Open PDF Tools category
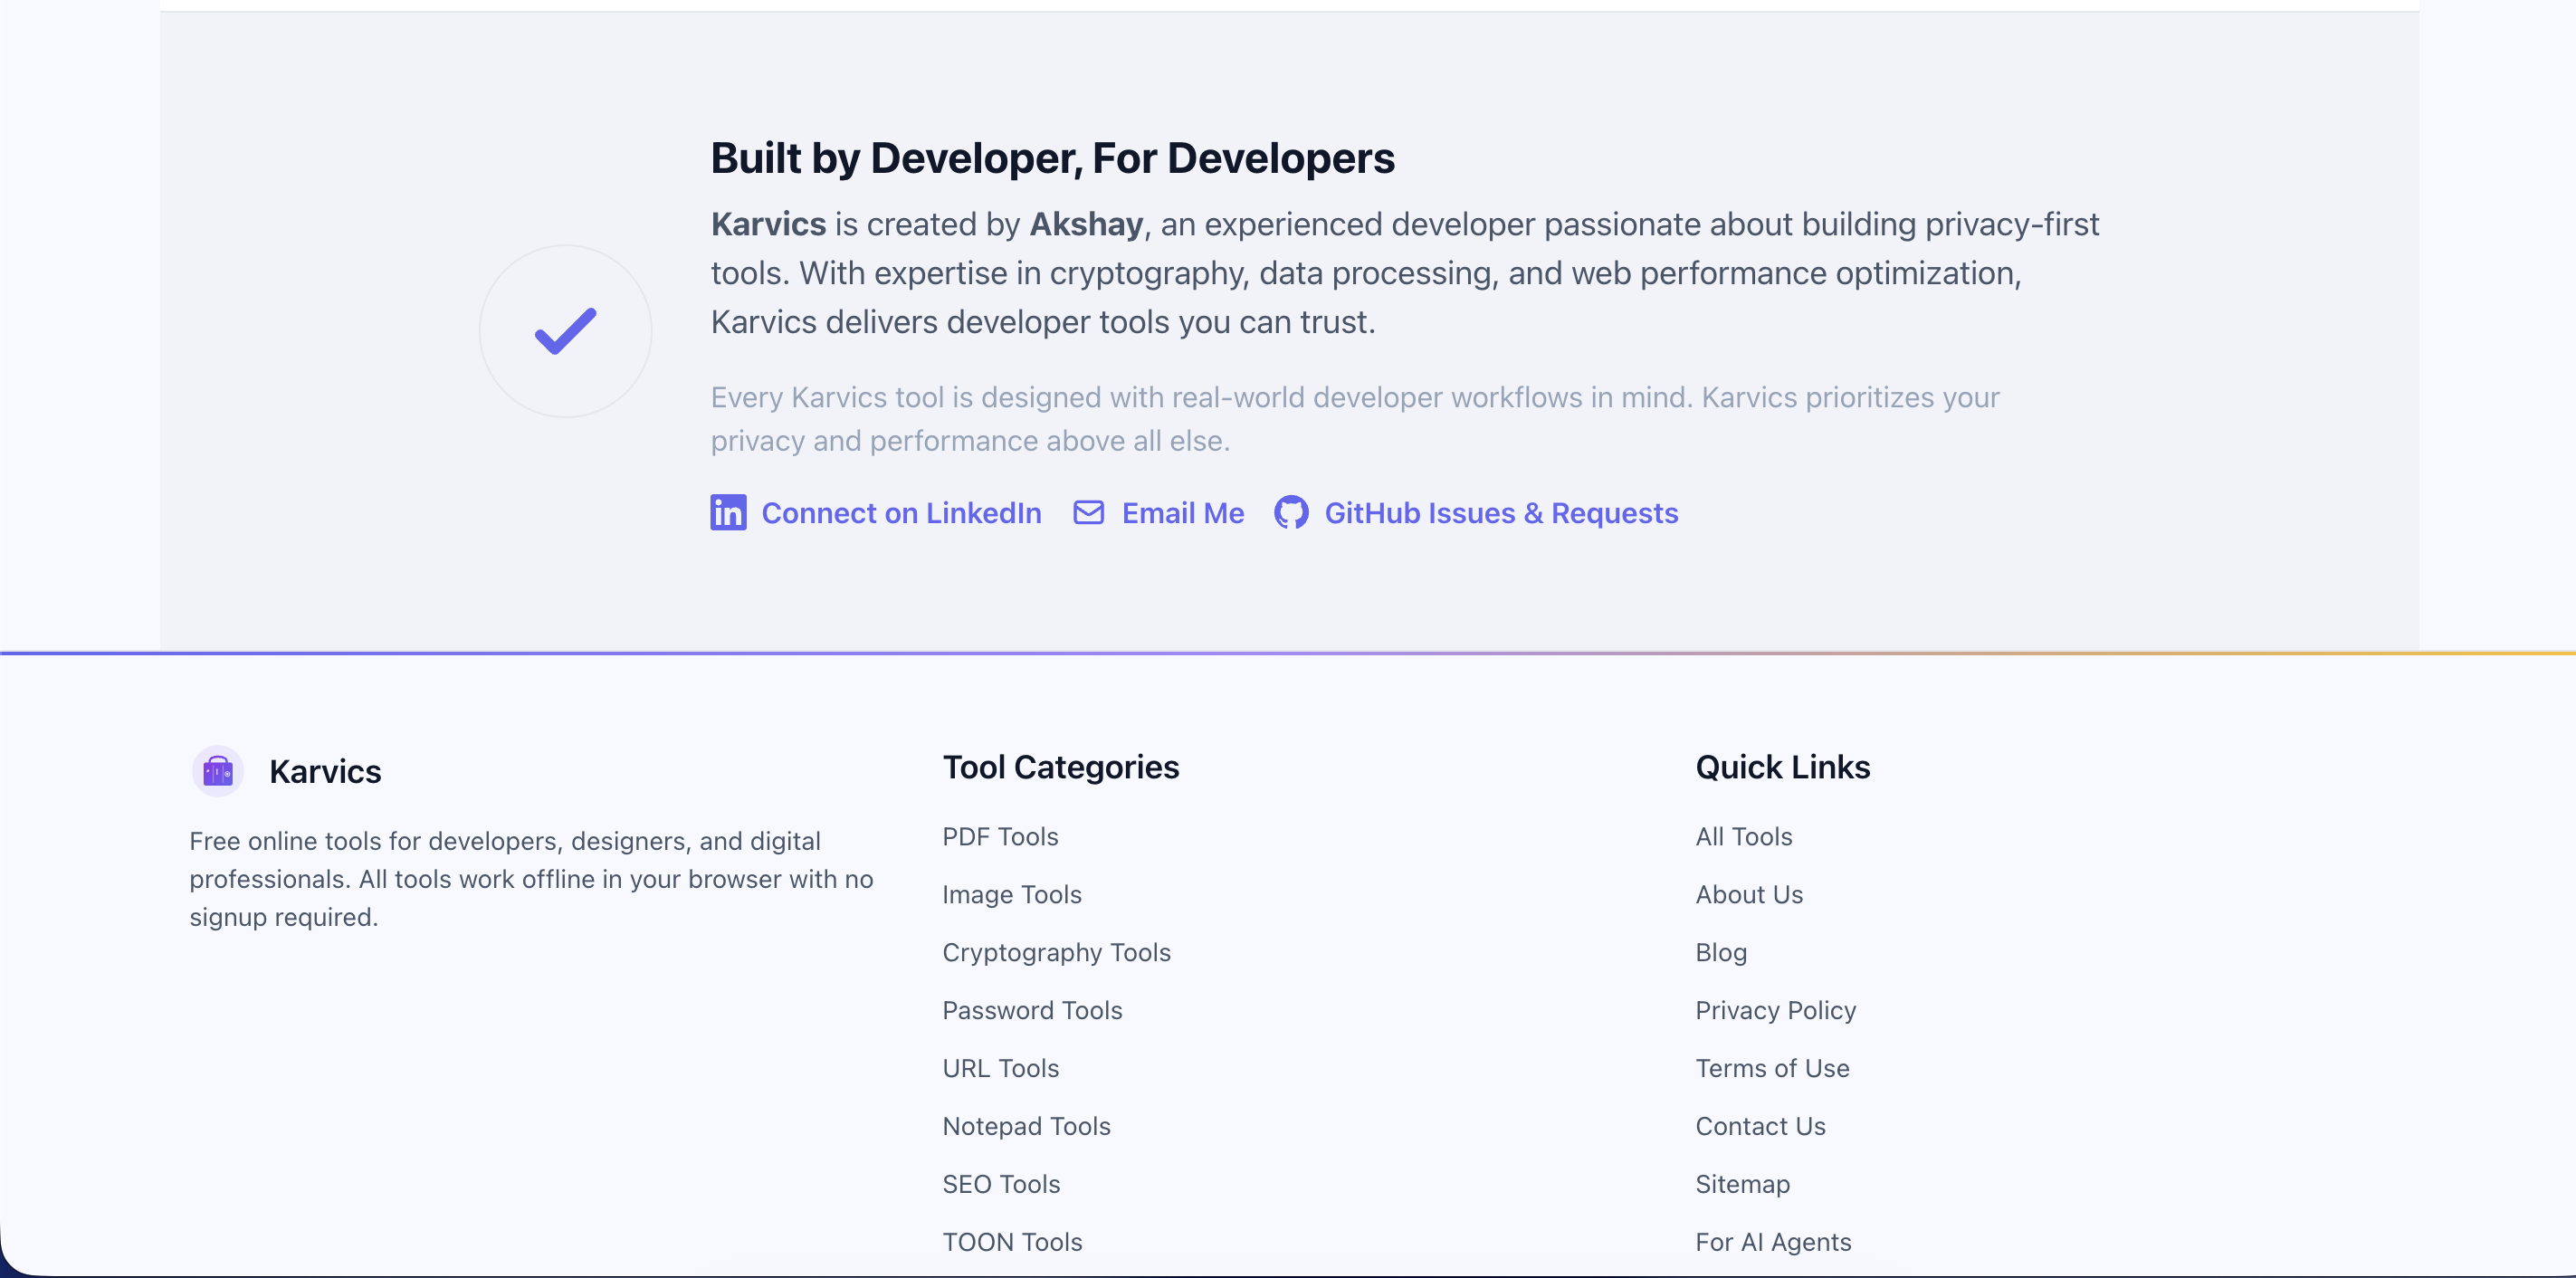Screen dimensions: 2576x1278 [x=1000, y=837]
